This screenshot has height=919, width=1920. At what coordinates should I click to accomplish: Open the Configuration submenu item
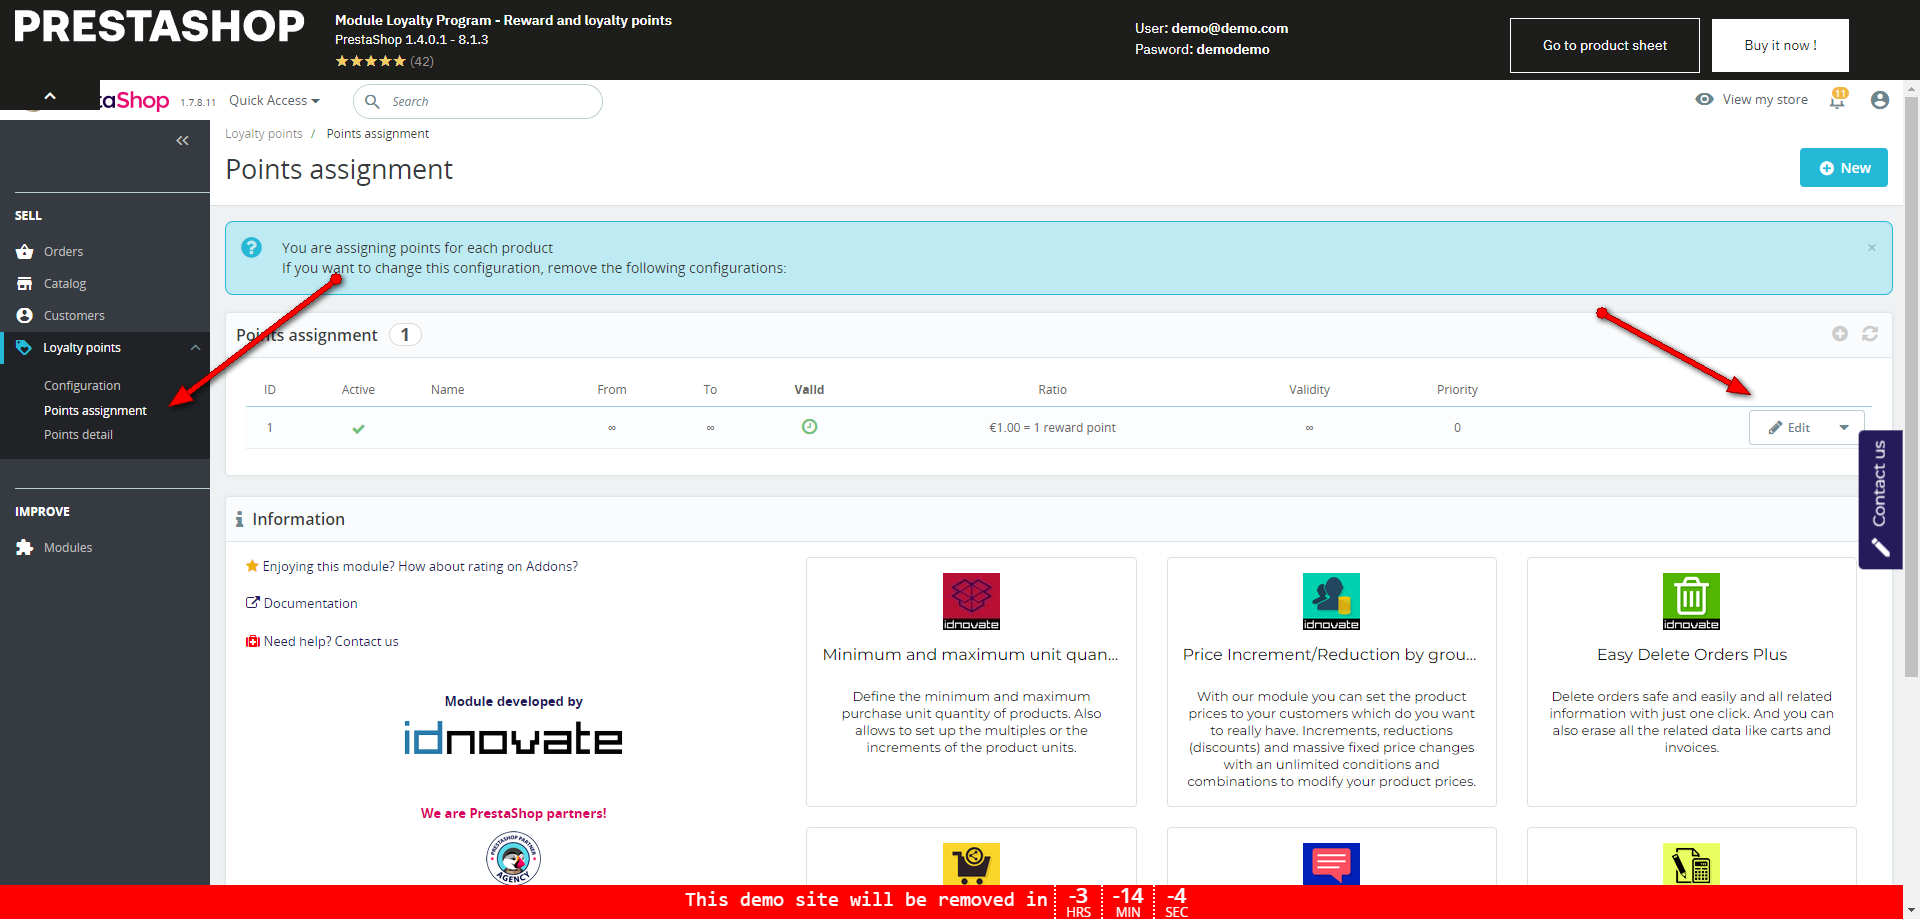pos(82,386)
